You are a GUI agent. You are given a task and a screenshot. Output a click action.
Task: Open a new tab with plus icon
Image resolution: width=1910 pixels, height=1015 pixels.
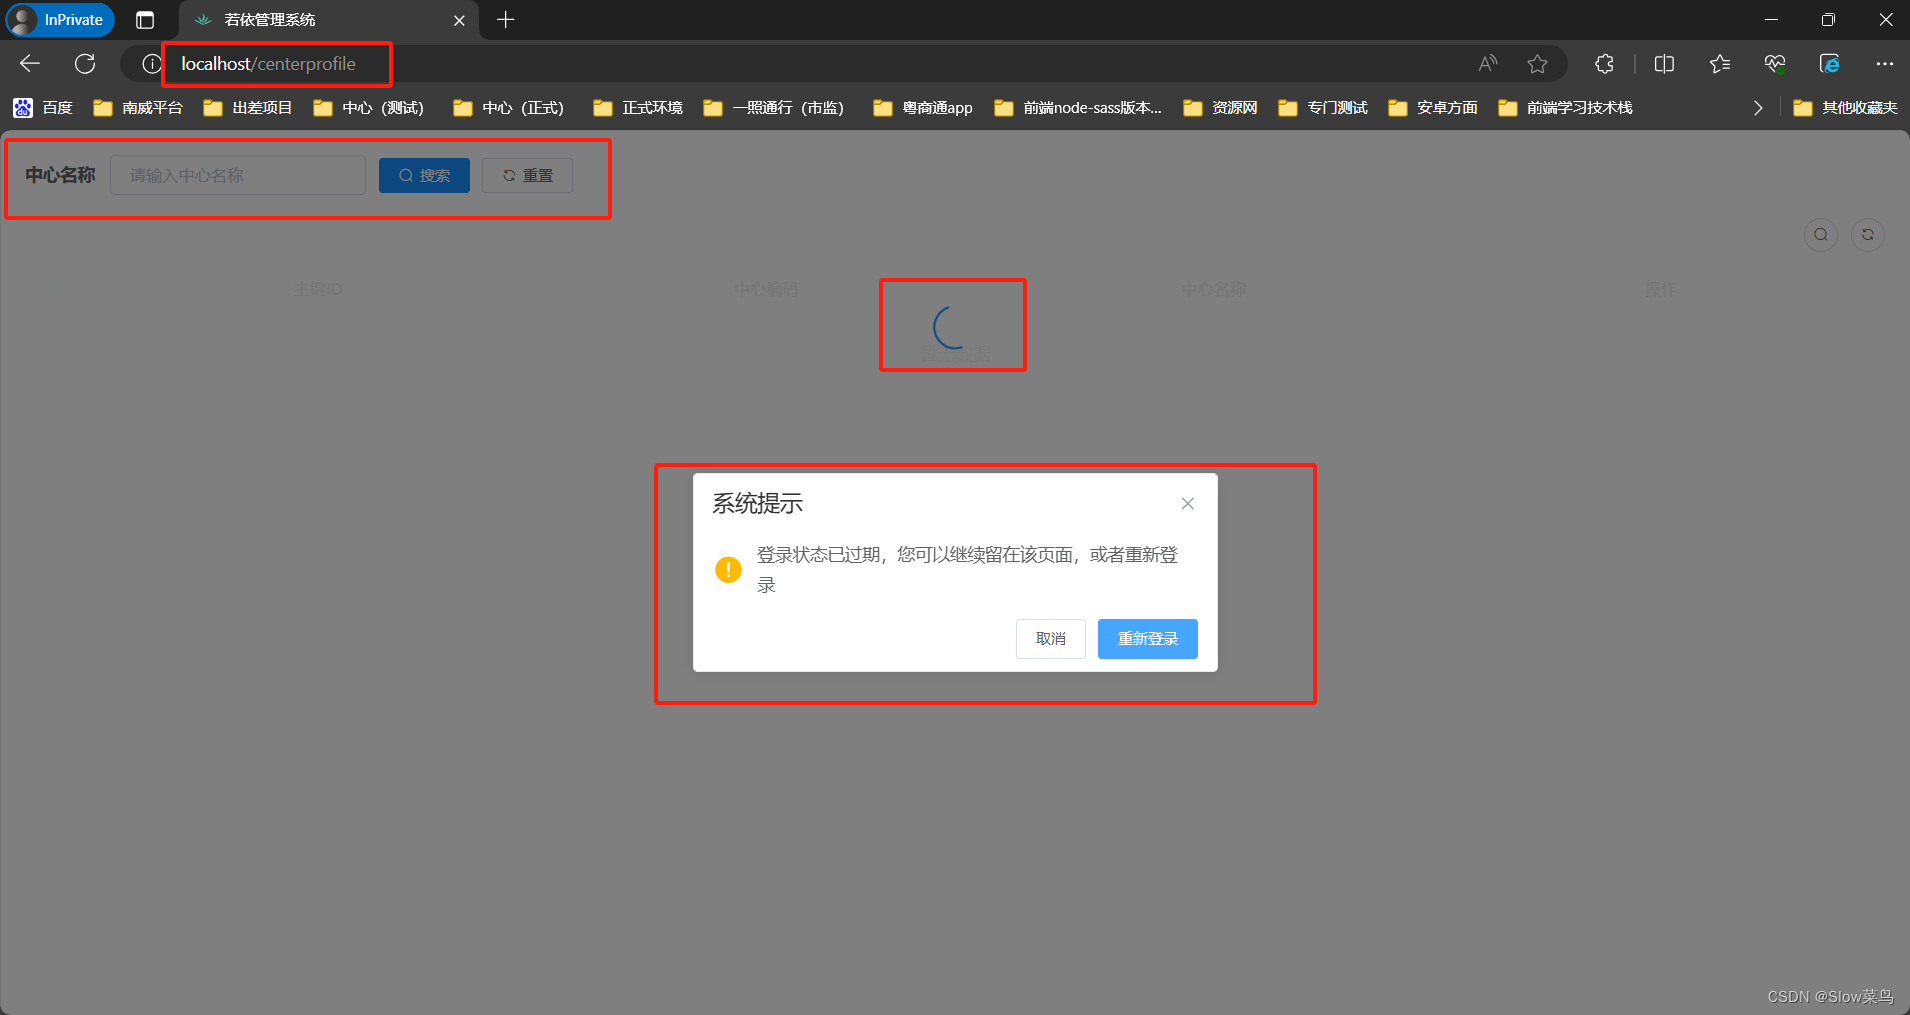[x=506, y=20]
